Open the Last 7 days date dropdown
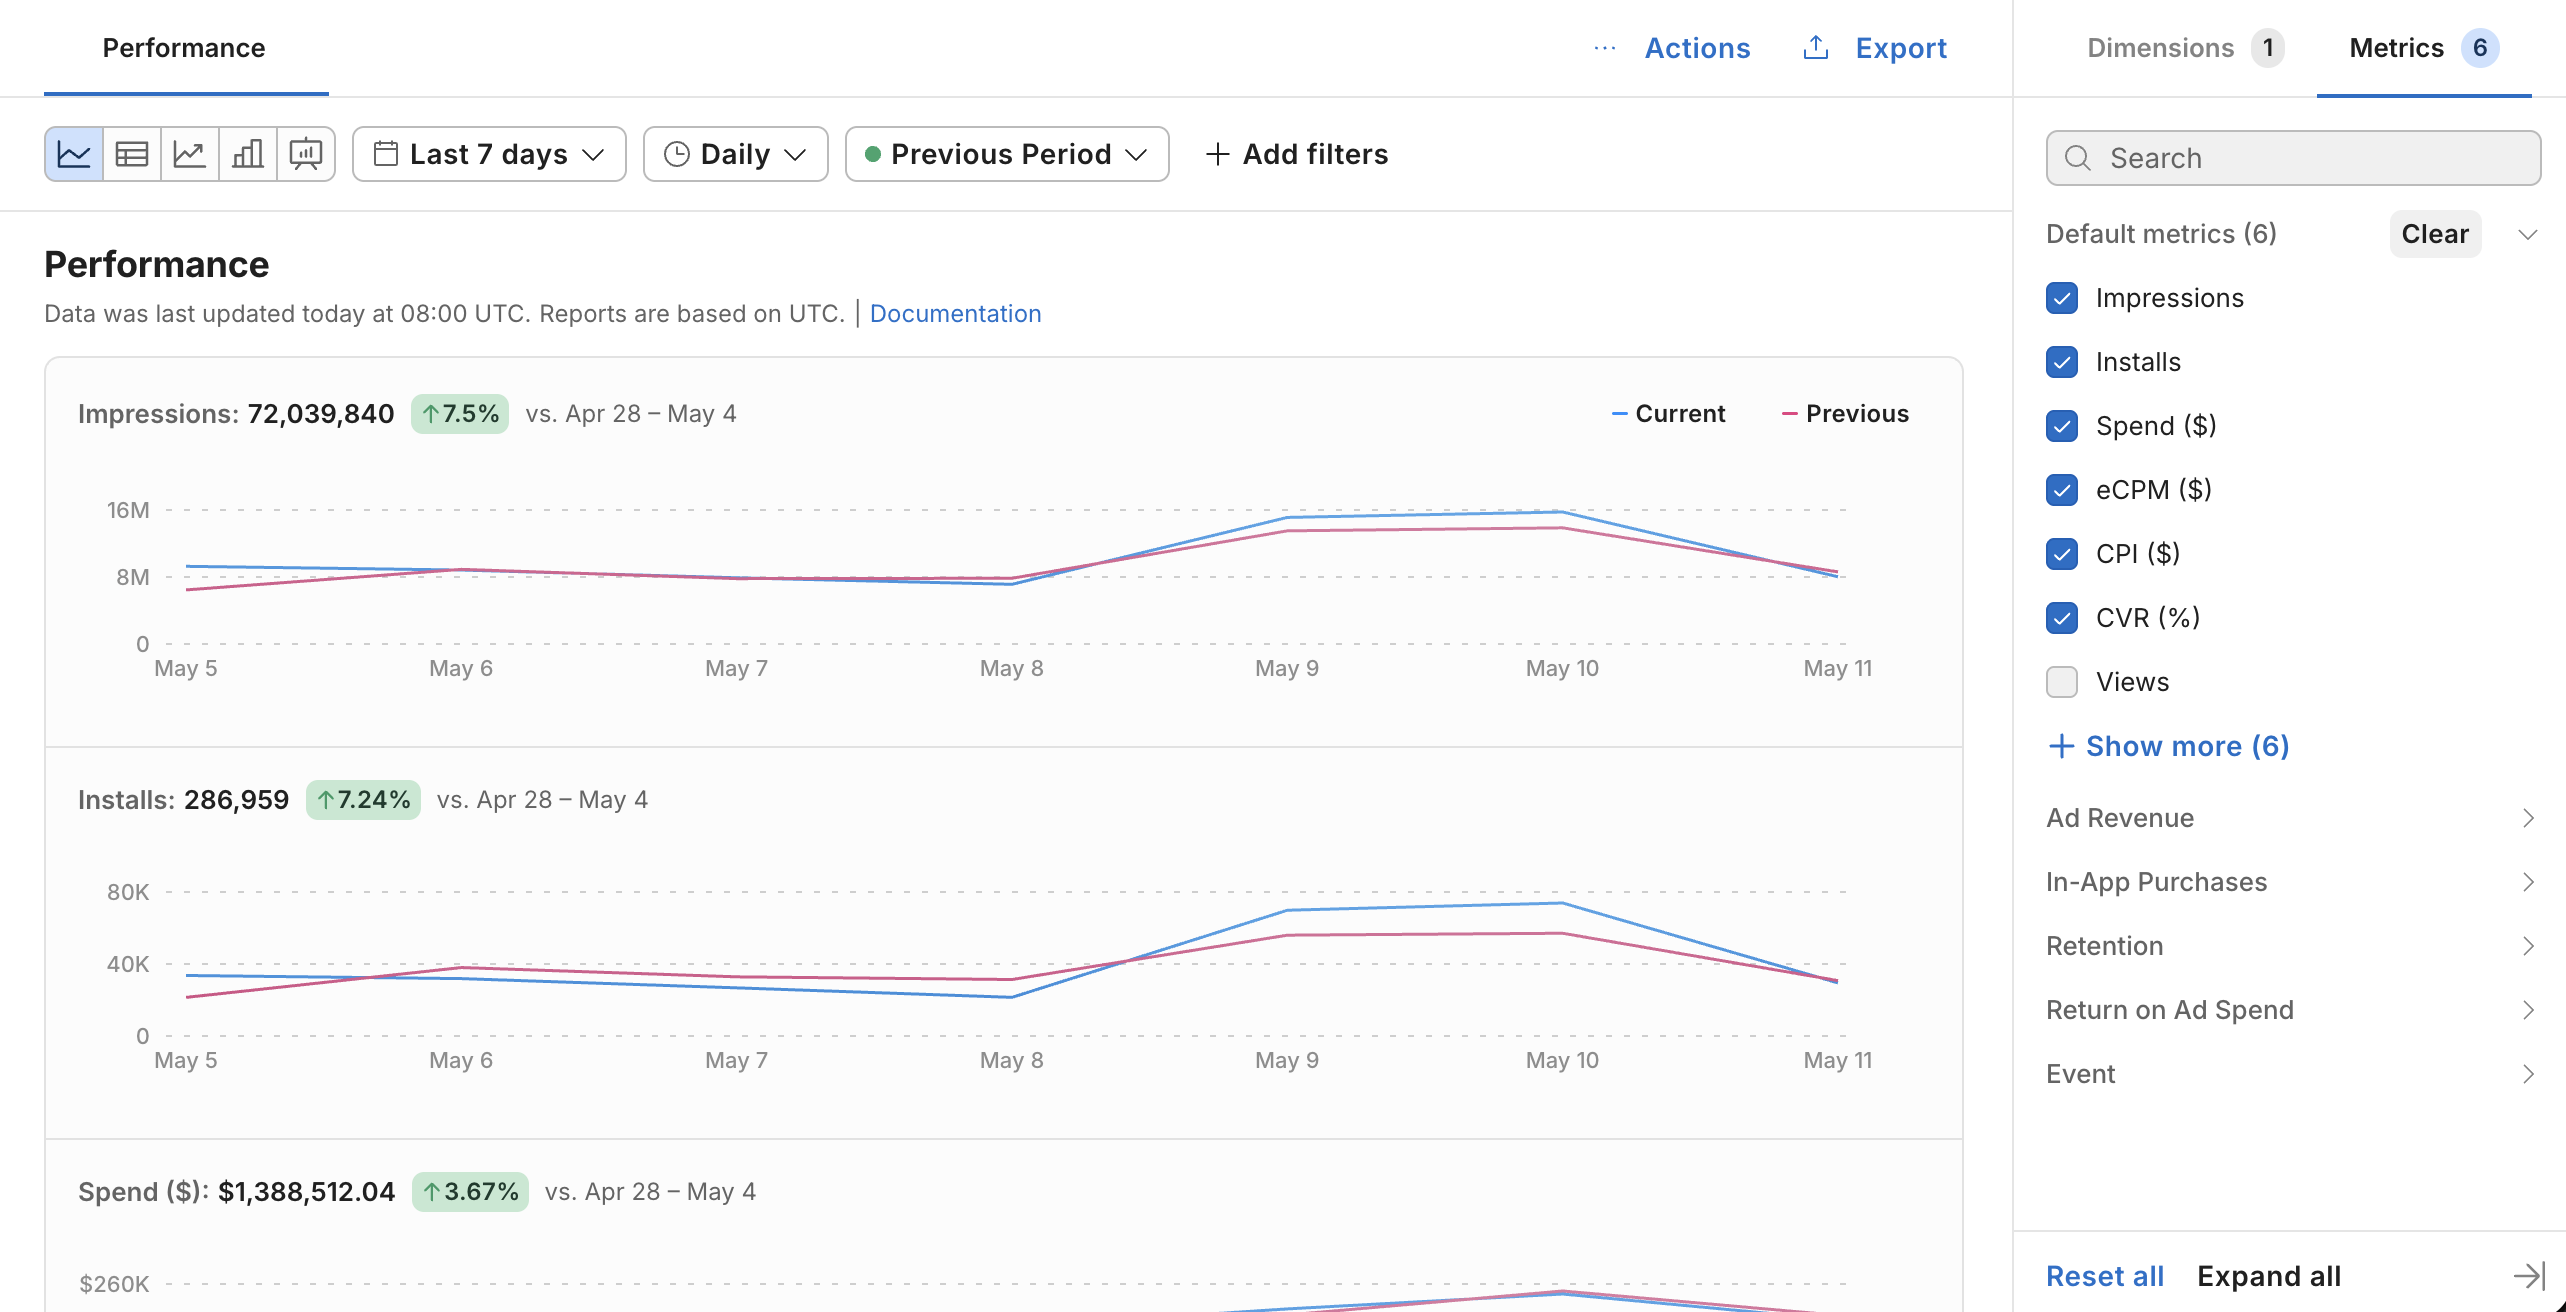 (489, 154)
